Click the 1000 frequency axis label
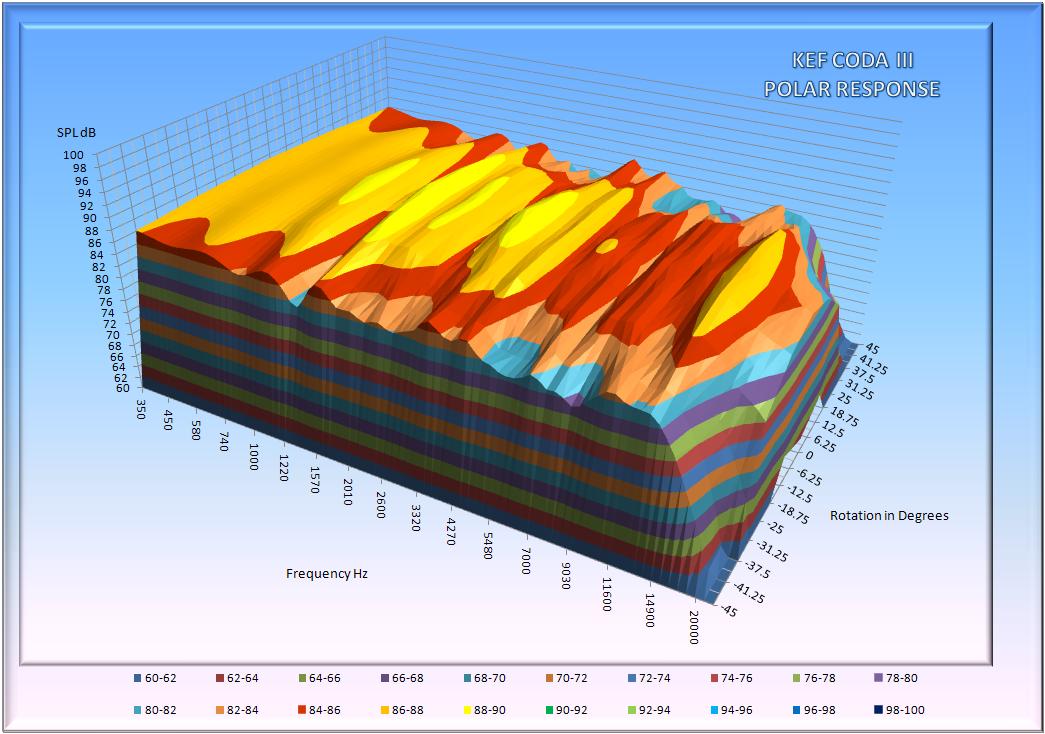This screenshot has width=1045, height=734. (x=253, y=457)
